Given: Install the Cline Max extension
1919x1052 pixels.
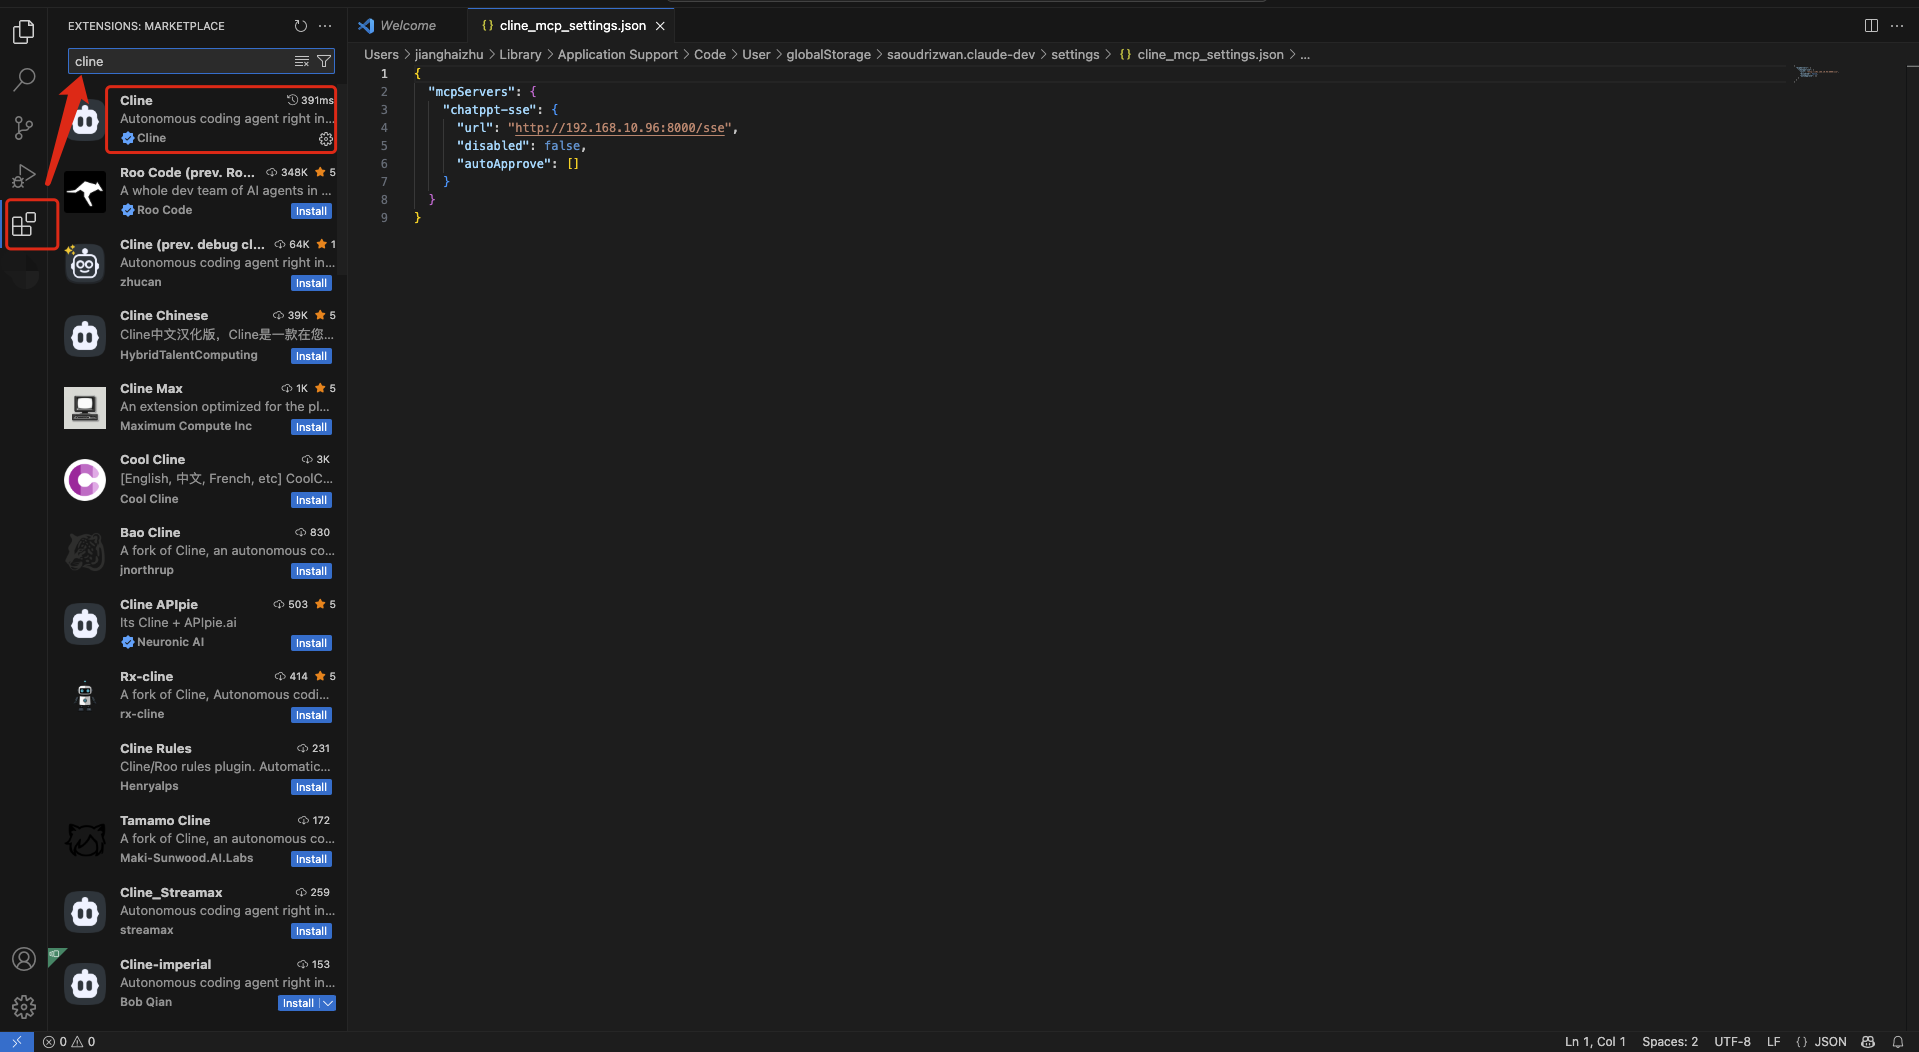Looking at the screenshot, I should coord(311,427).
